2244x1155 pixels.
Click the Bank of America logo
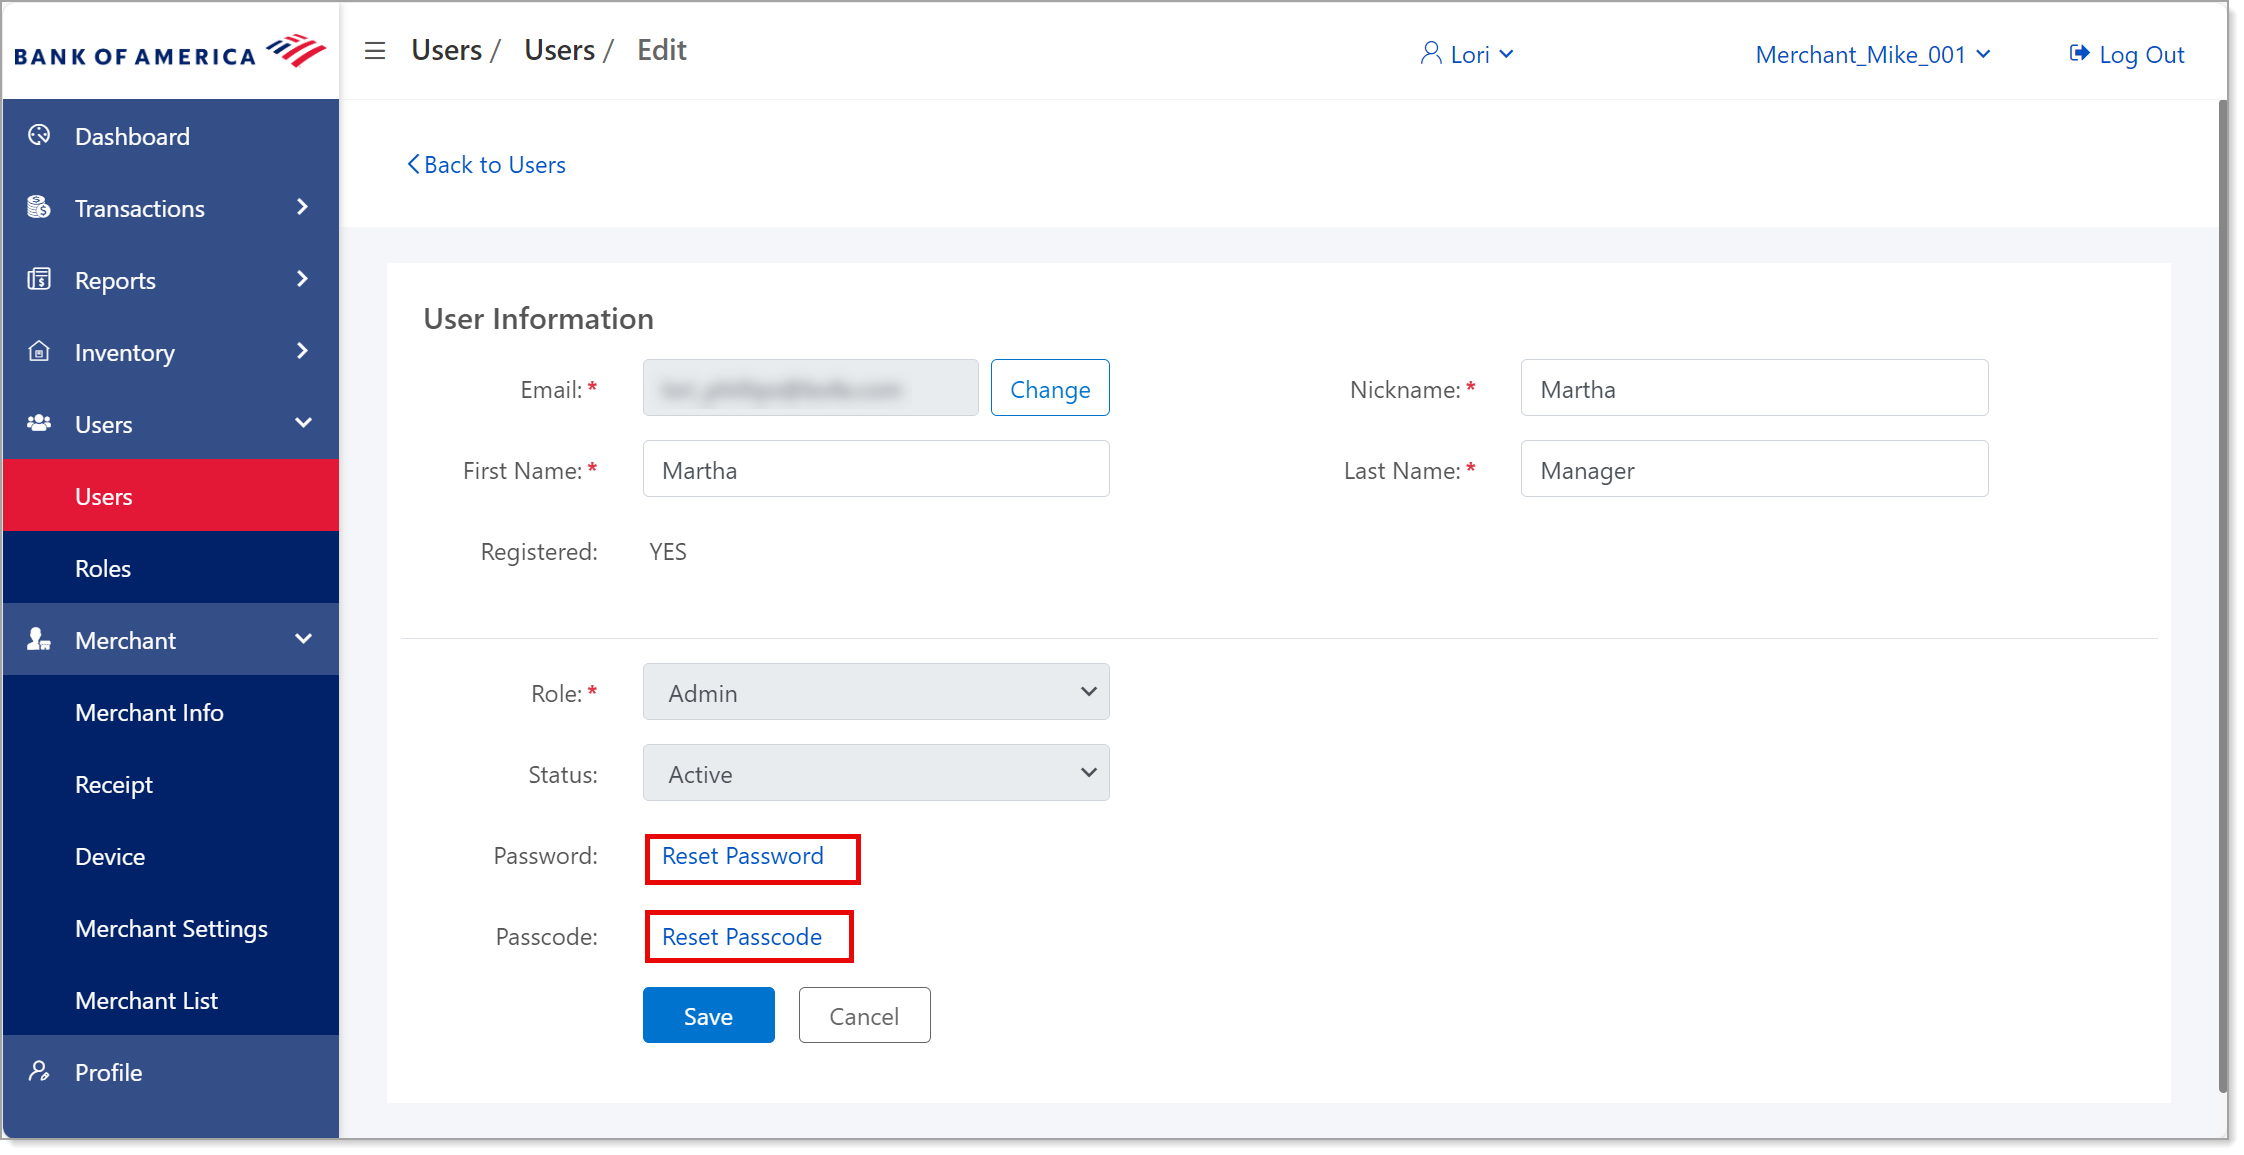(x=170, y=51)
